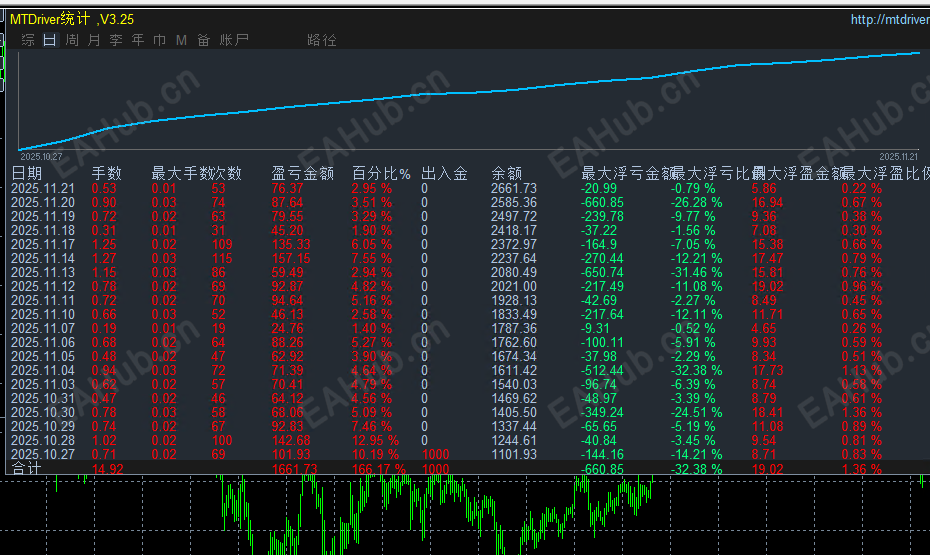Select the 账户 account tab
The height and width of the screenshot is (555, 930).
tap(234, 40)
